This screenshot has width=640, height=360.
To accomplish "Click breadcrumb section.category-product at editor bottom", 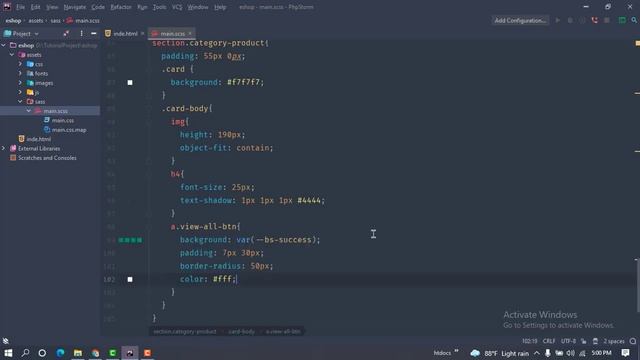I will [185, 331].
